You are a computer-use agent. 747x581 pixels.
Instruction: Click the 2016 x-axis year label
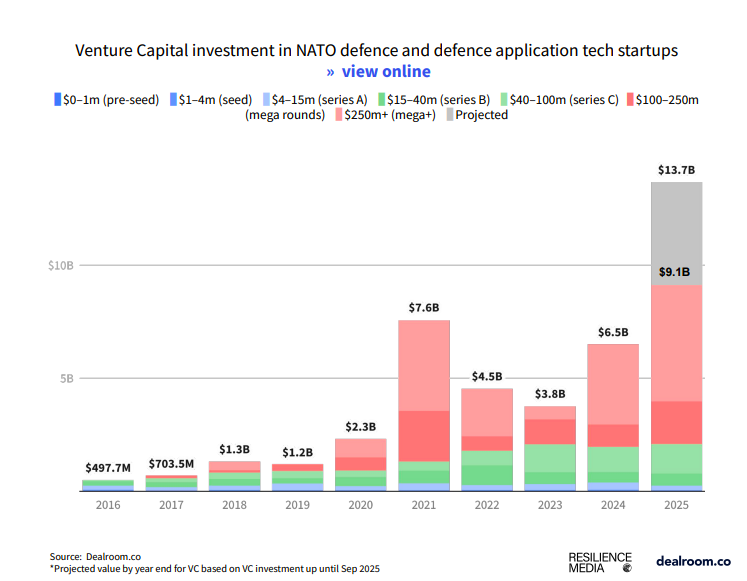pyautogui.click(x=107, y=507)
